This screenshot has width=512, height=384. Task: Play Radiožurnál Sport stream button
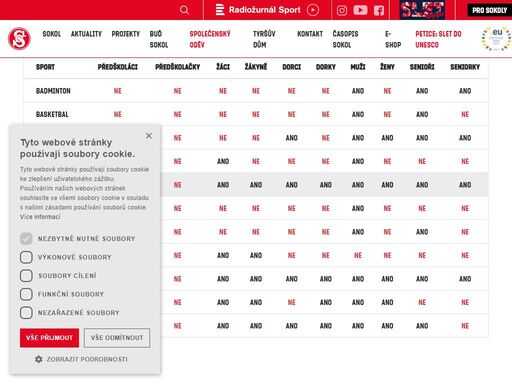pos(313,10)
